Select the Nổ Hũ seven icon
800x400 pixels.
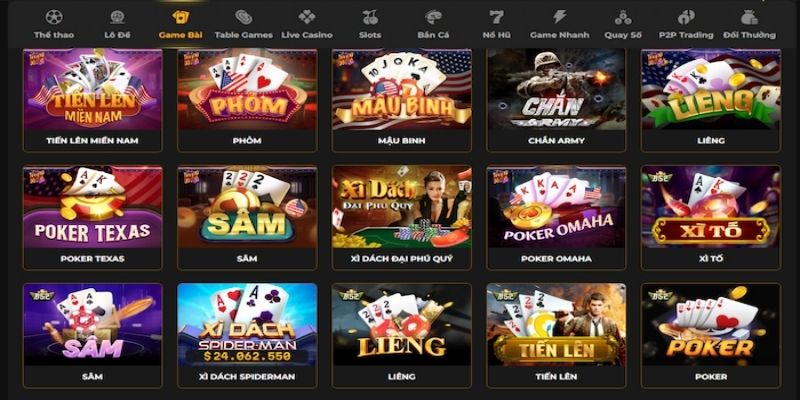[x=496, y=17]
